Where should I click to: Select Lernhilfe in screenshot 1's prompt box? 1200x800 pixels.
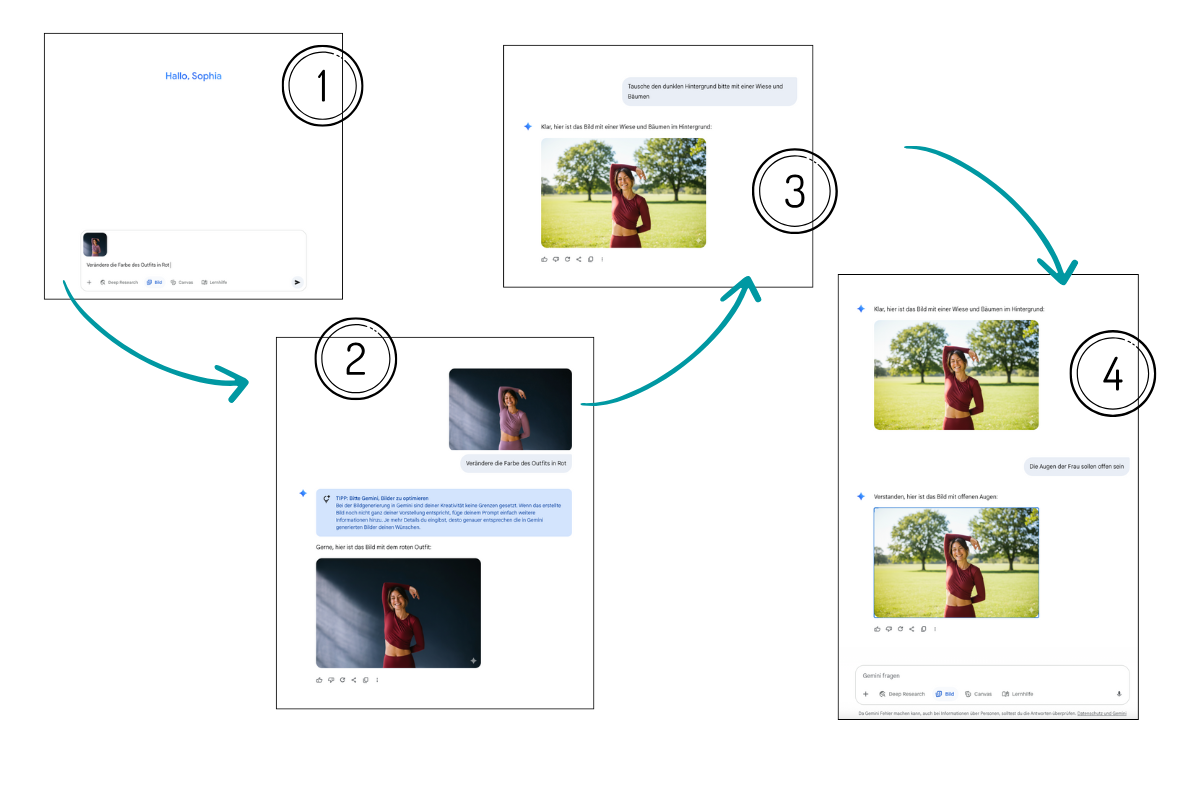pyautogui.click(x=214, y=283)
